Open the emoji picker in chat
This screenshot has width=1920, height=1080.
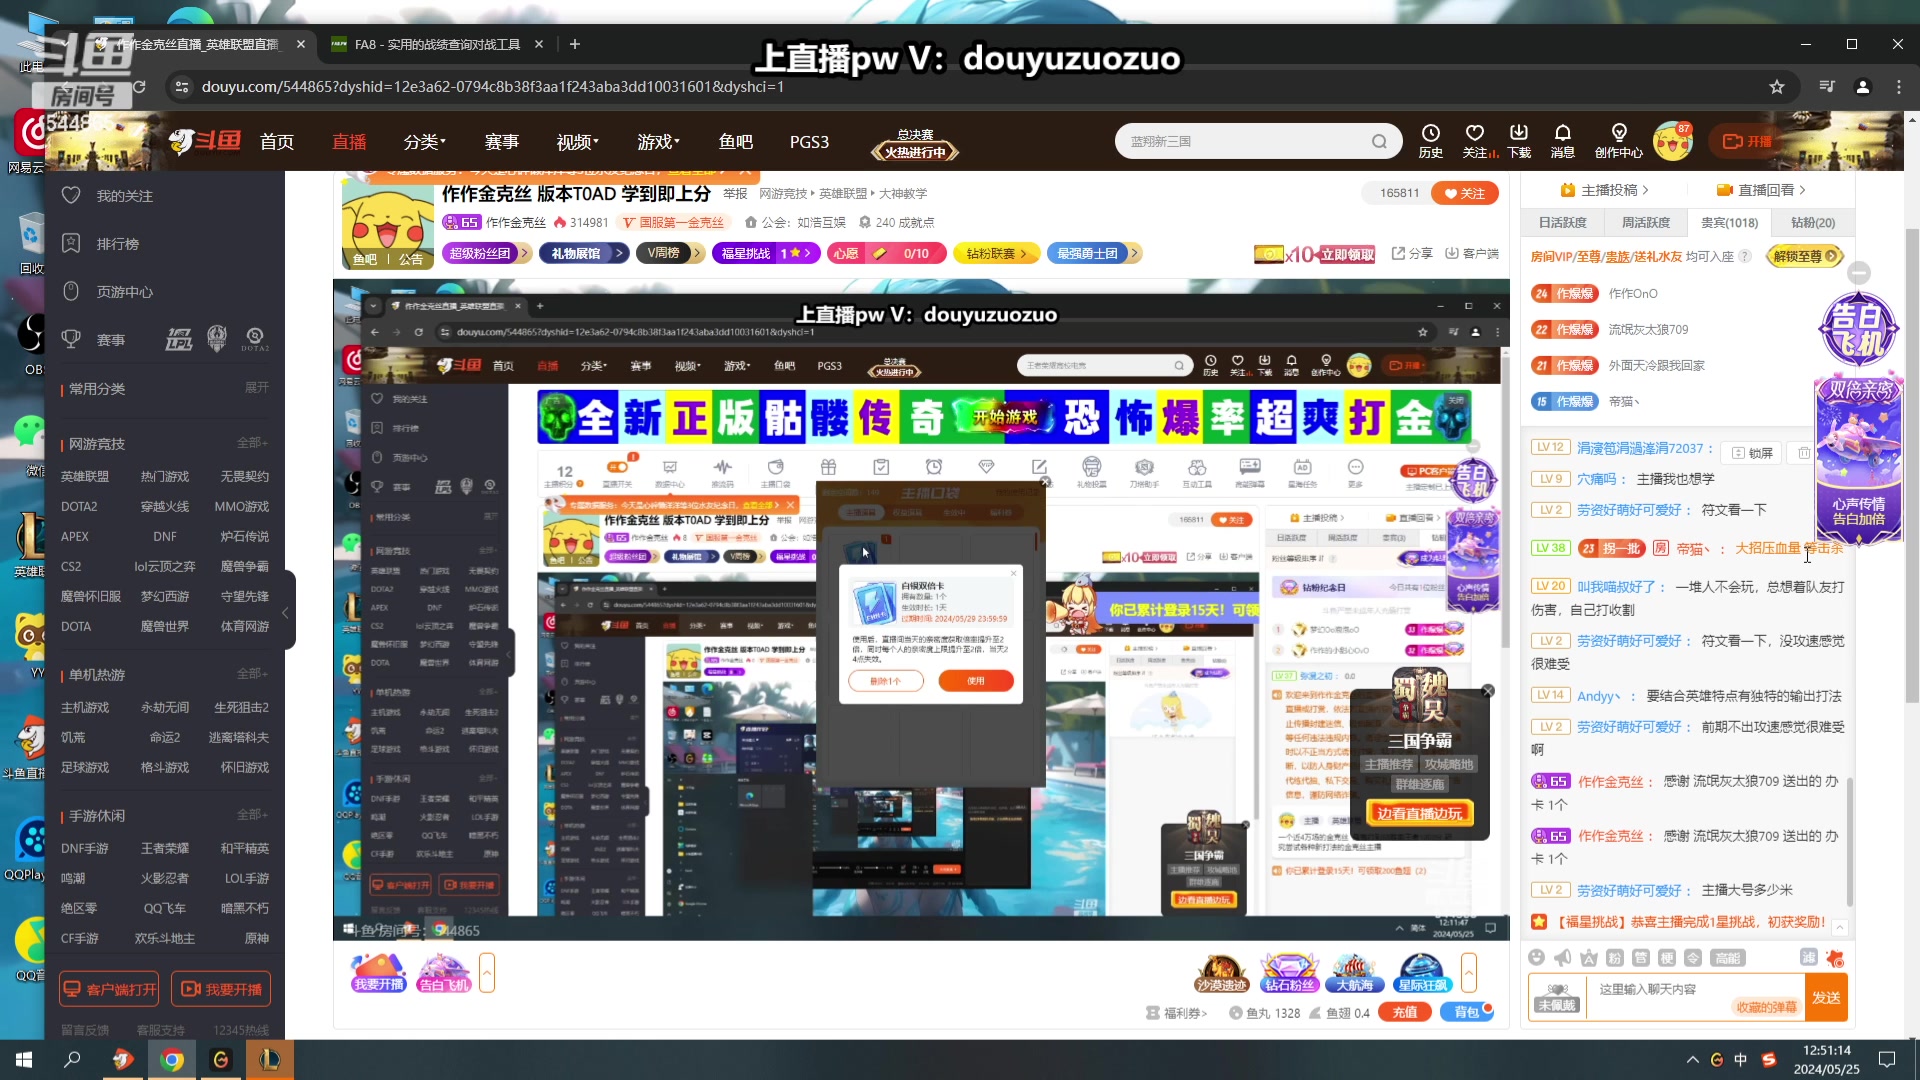[x=1537, y=957]
